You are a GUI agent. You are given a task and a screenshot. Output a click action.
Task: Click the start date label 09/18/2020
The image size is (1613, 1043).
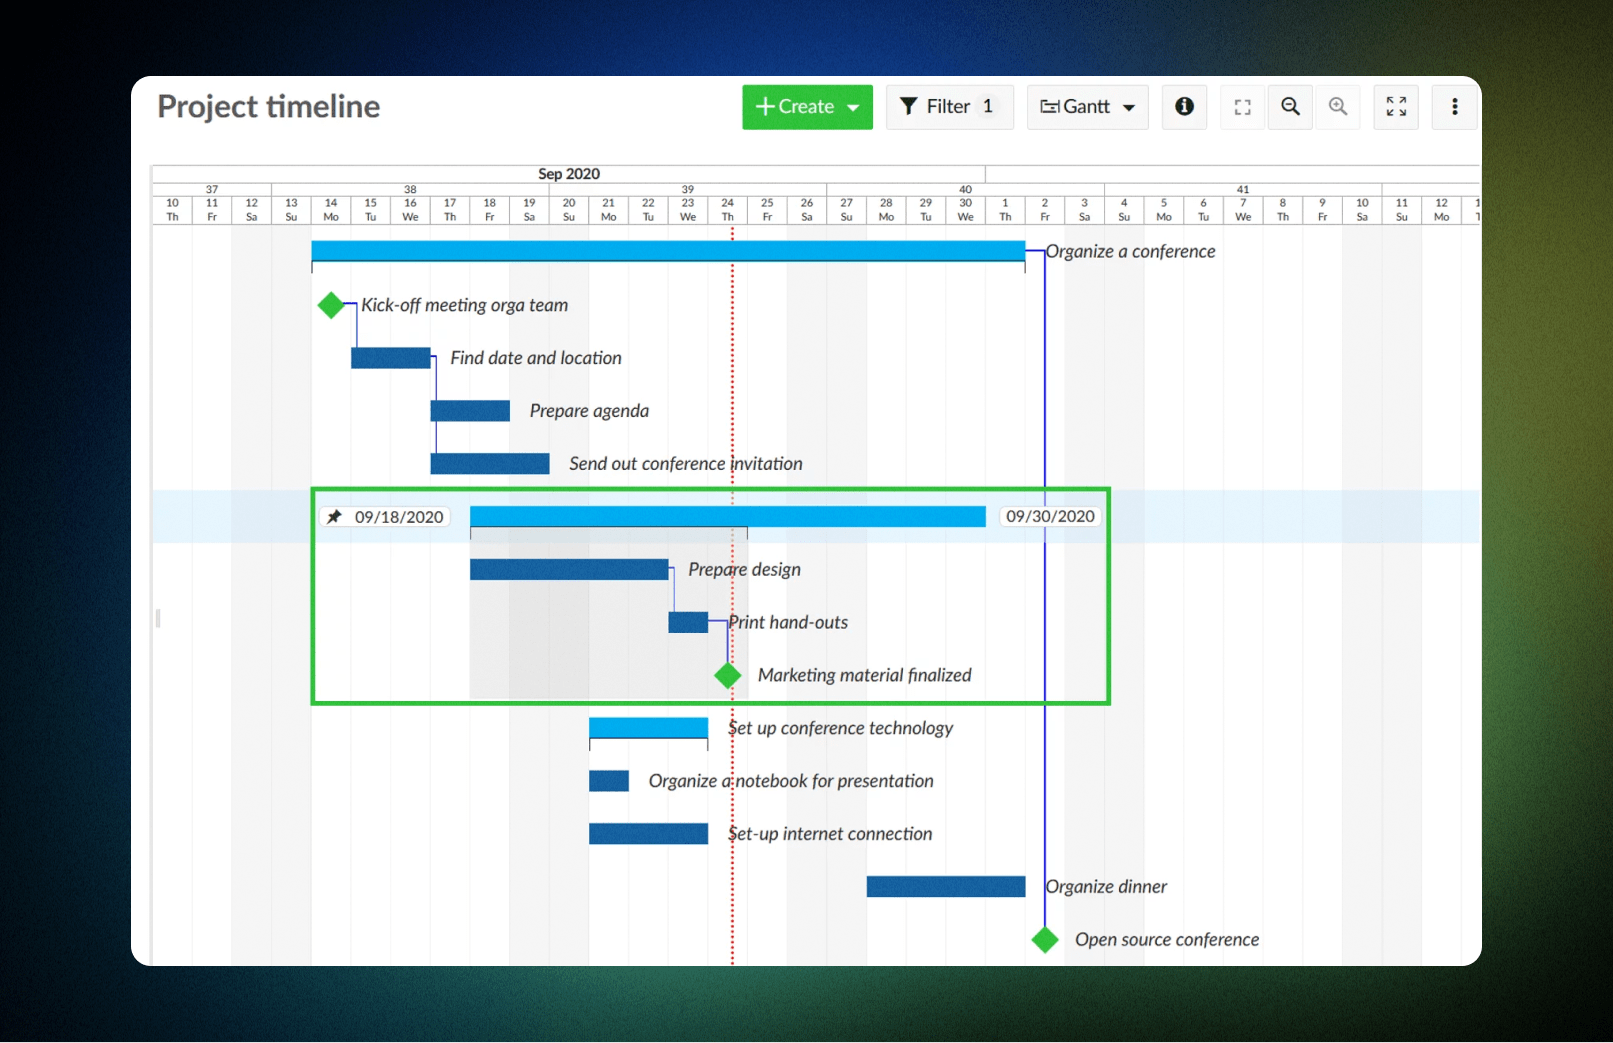click(399, 517)
